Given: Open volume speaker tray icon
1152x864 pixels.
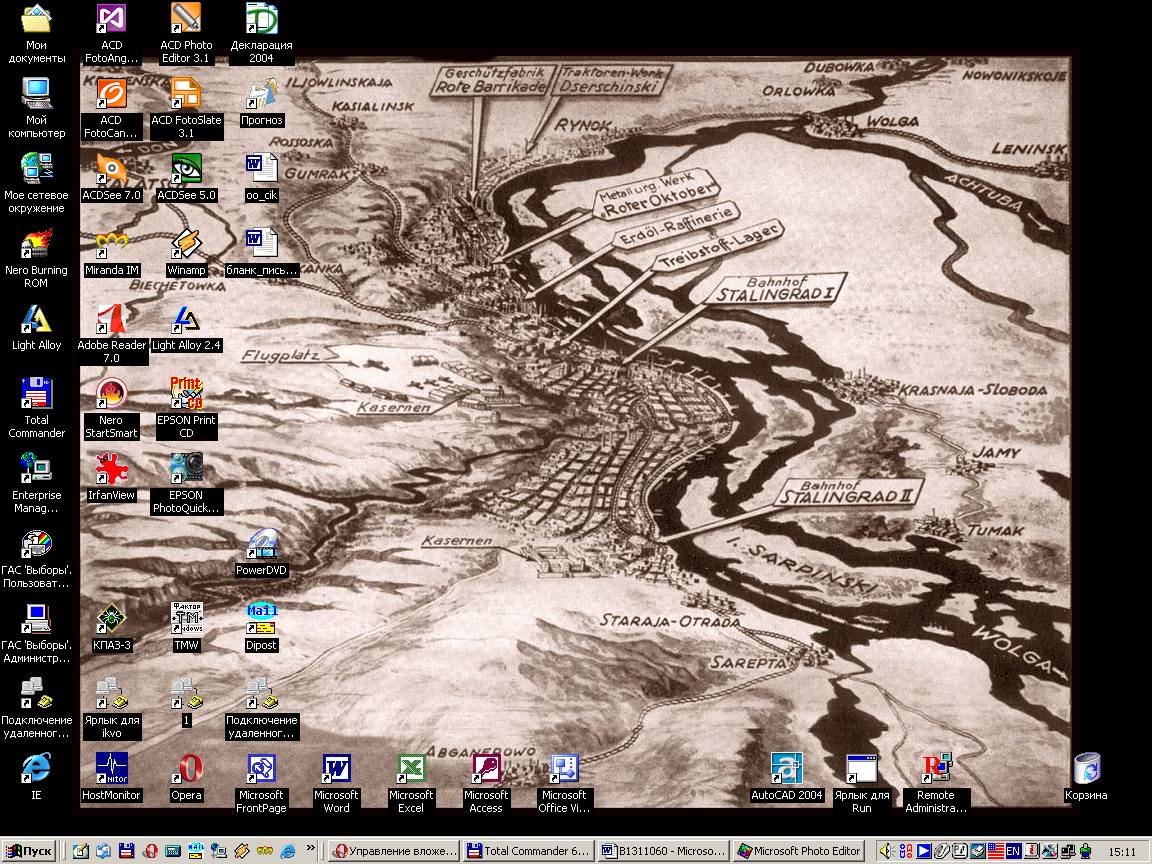Looking at the screenshot, I should point(885,852).
